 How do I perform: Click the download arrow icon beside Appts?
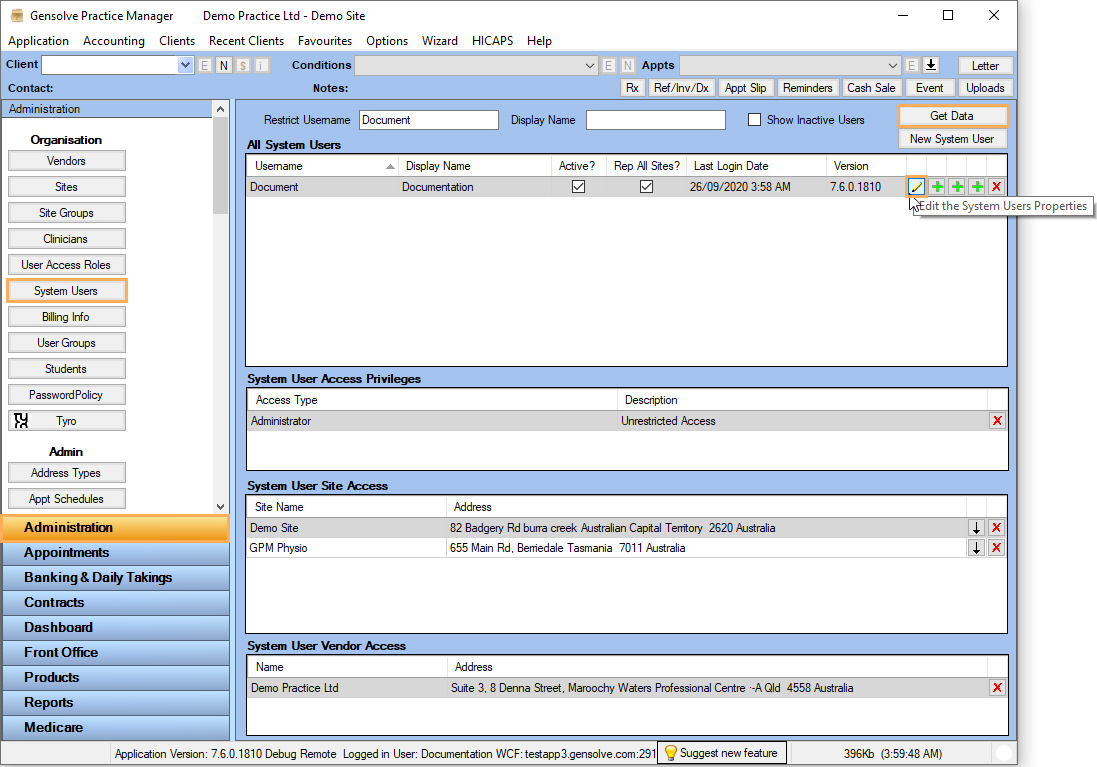pyautogui.click(x=931, y=65)
